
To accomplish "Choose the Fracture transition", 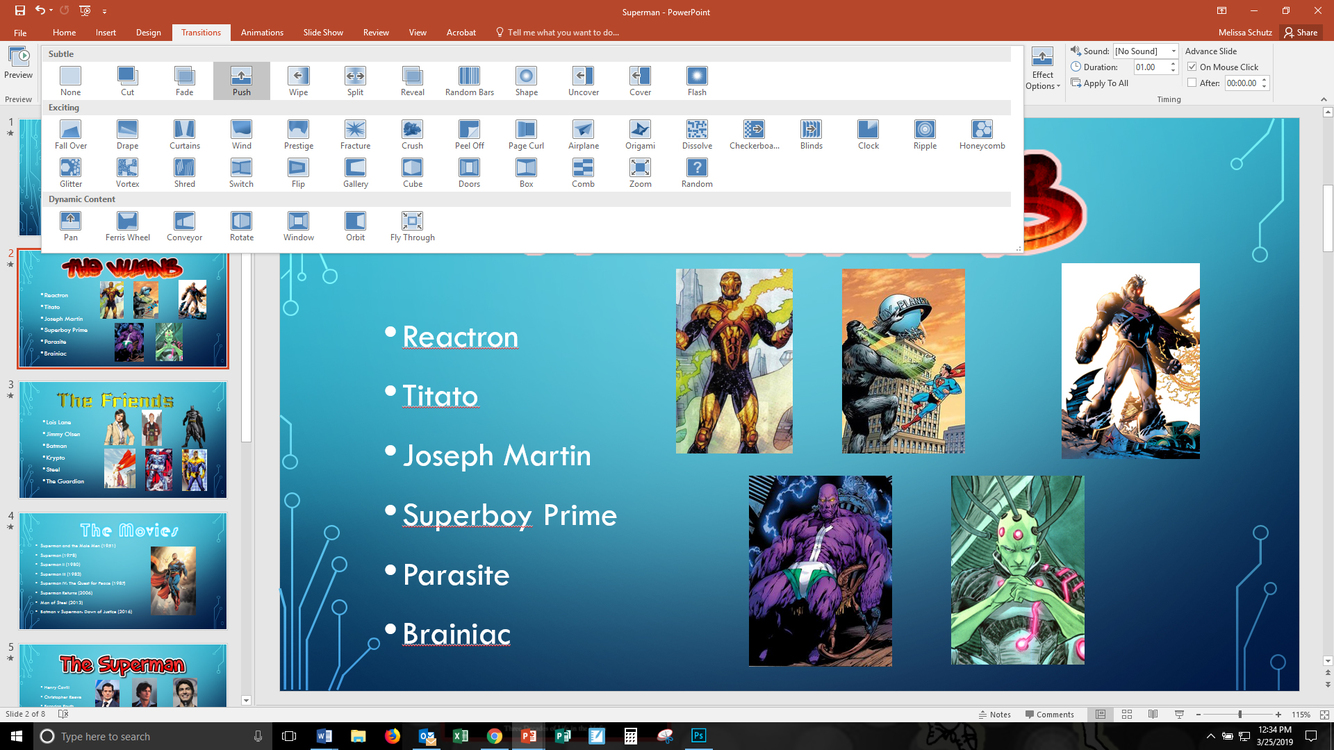I will 355,134.
